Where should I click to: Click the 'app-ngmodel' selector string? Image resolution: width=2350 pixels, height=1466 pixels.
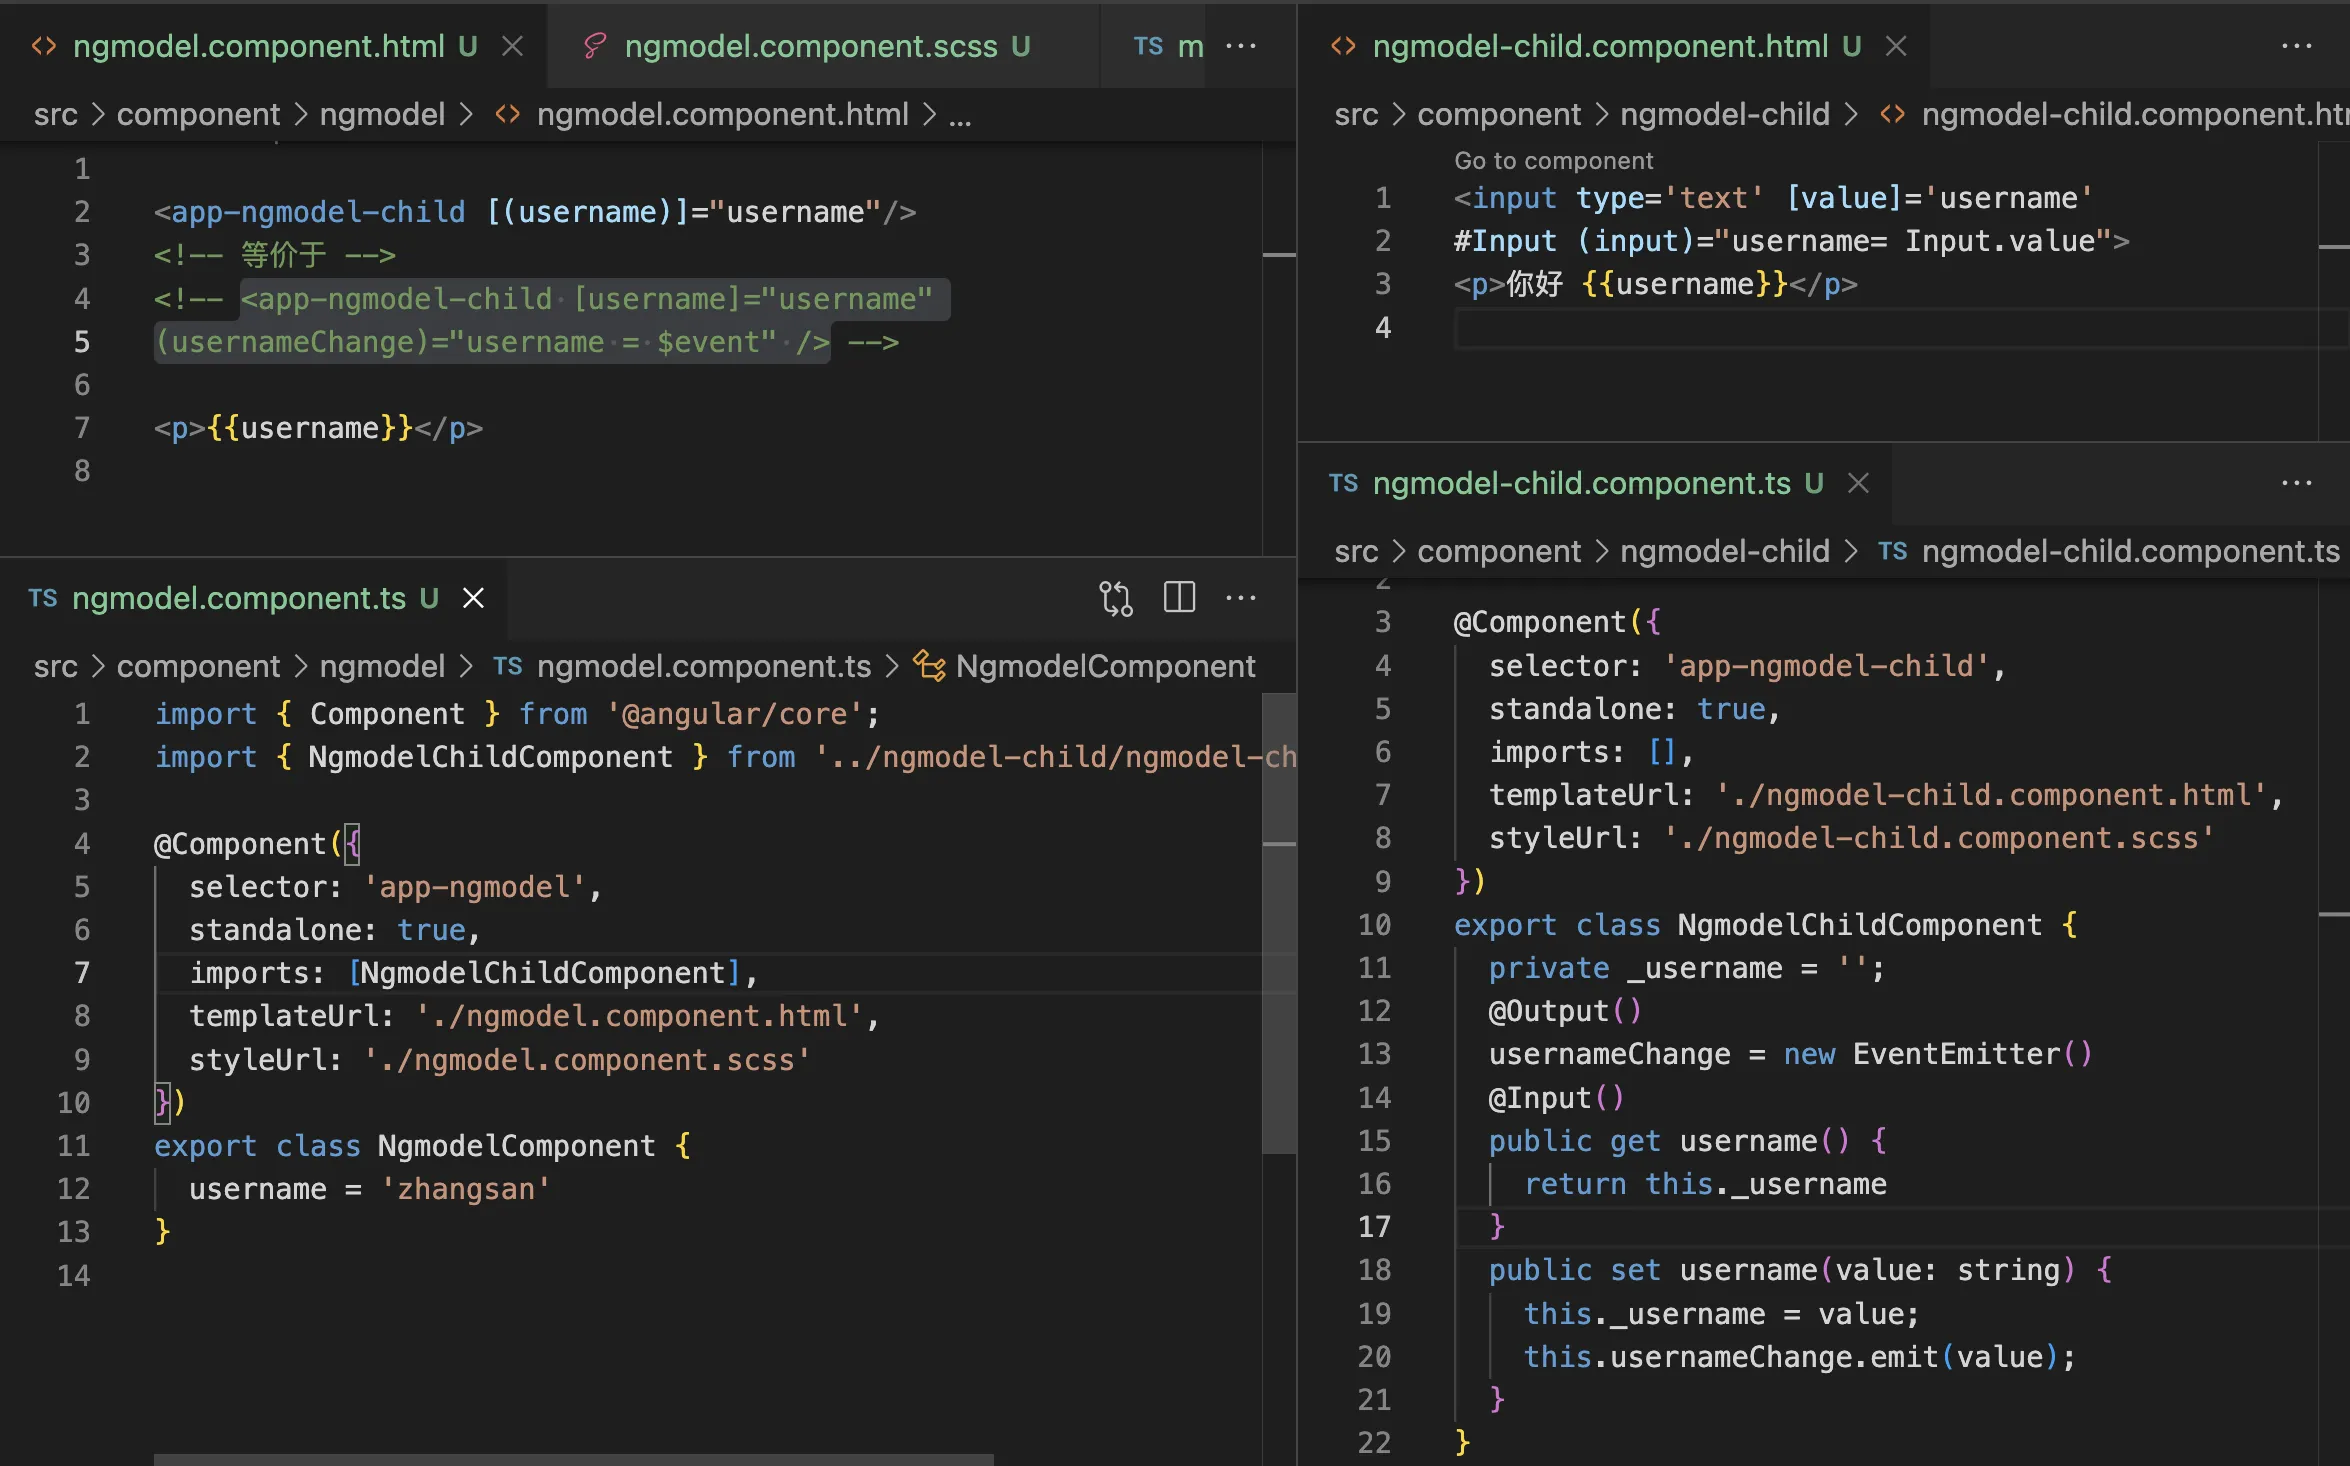click(475, 887)
